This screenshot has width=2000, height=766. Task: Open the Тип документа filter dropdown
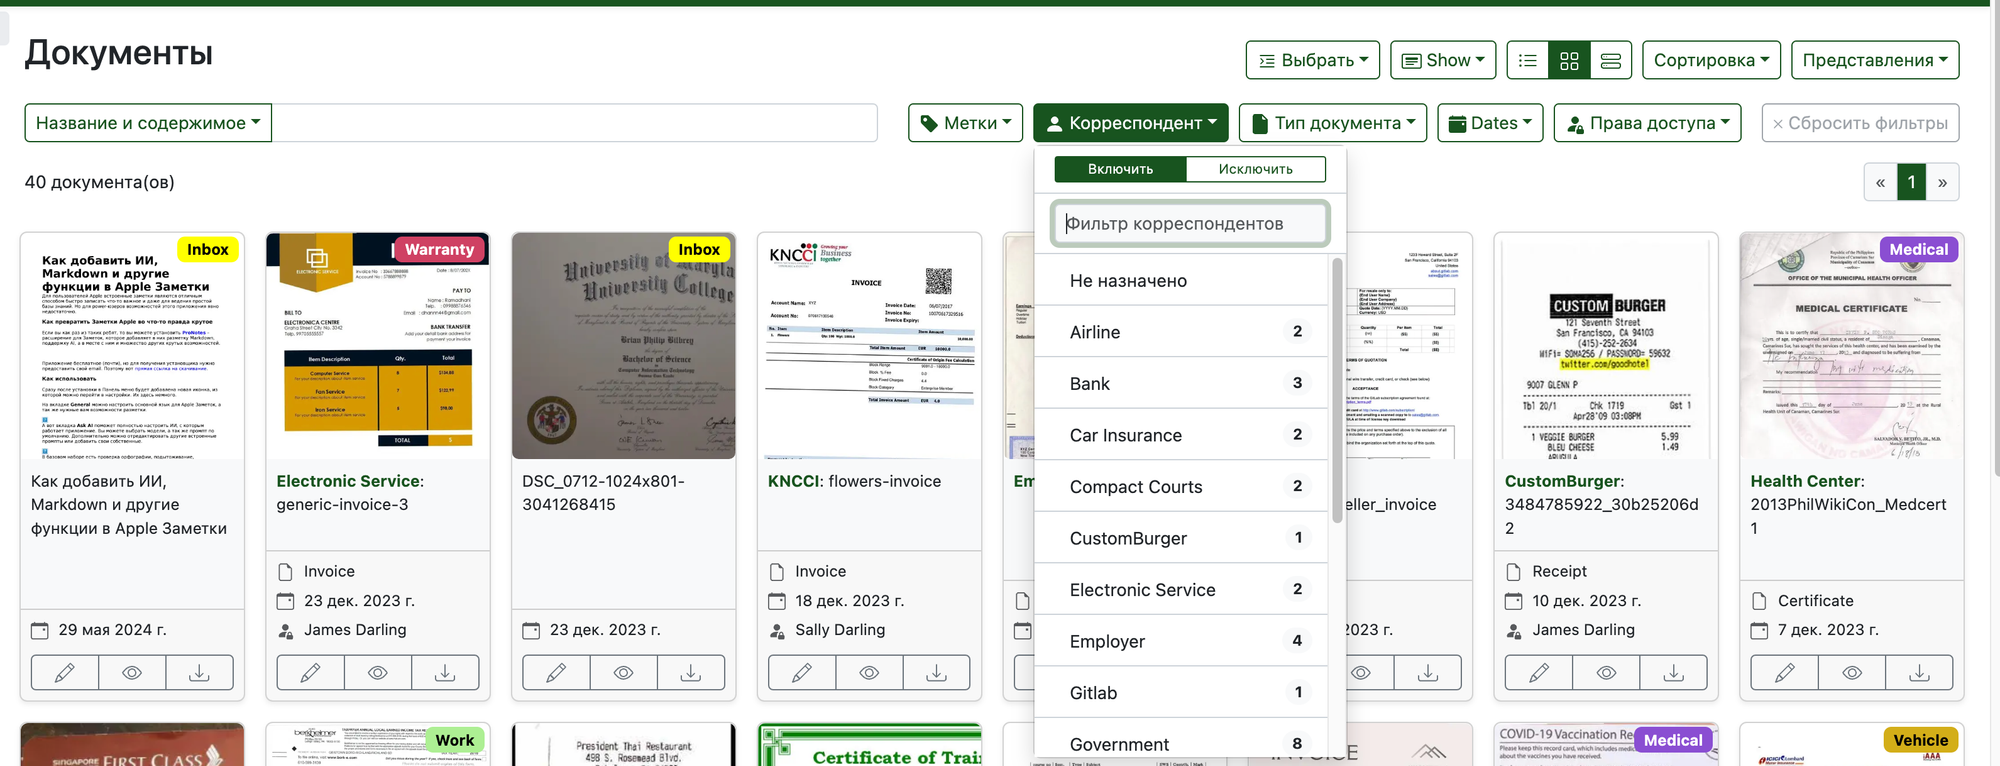pos(1333,123)
